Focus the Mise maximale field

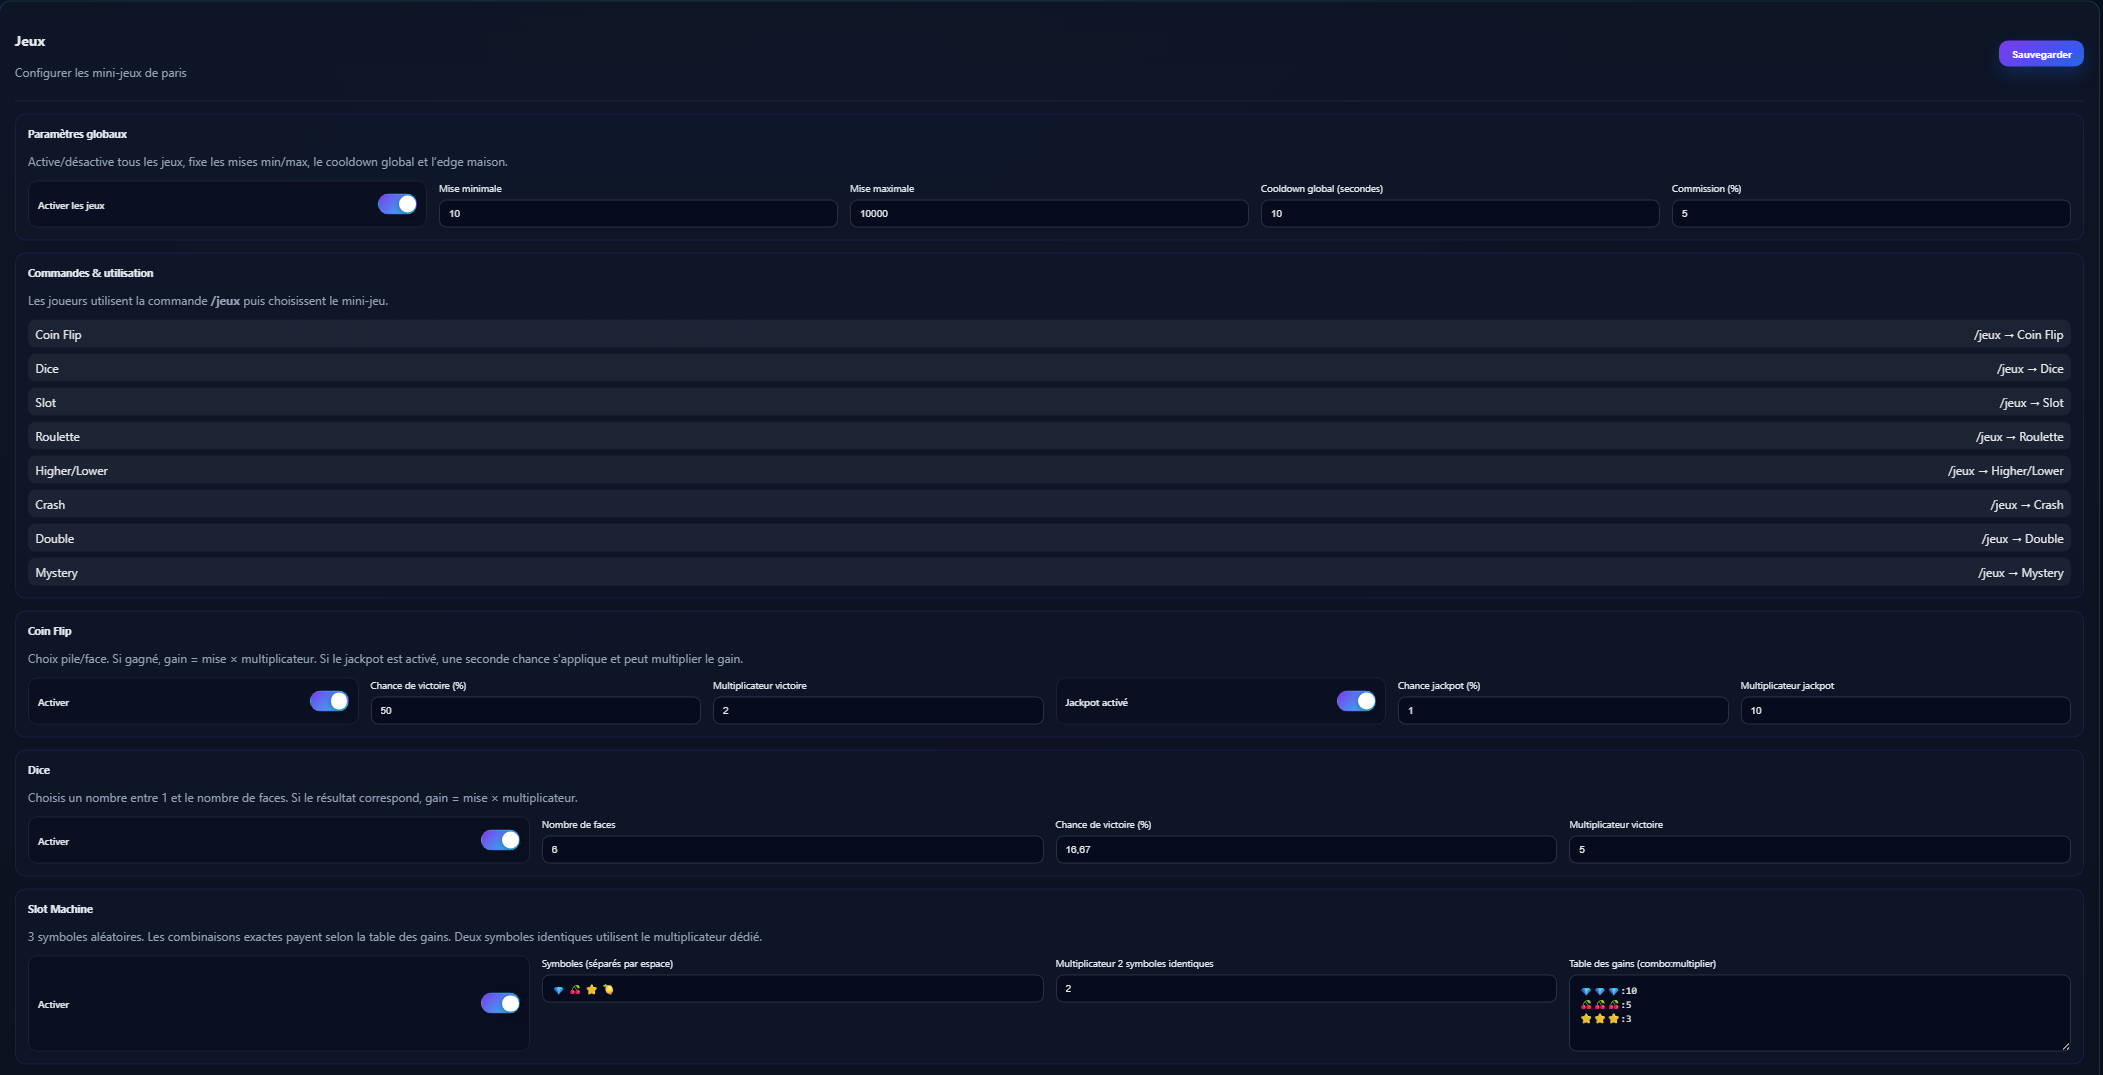1048,214
